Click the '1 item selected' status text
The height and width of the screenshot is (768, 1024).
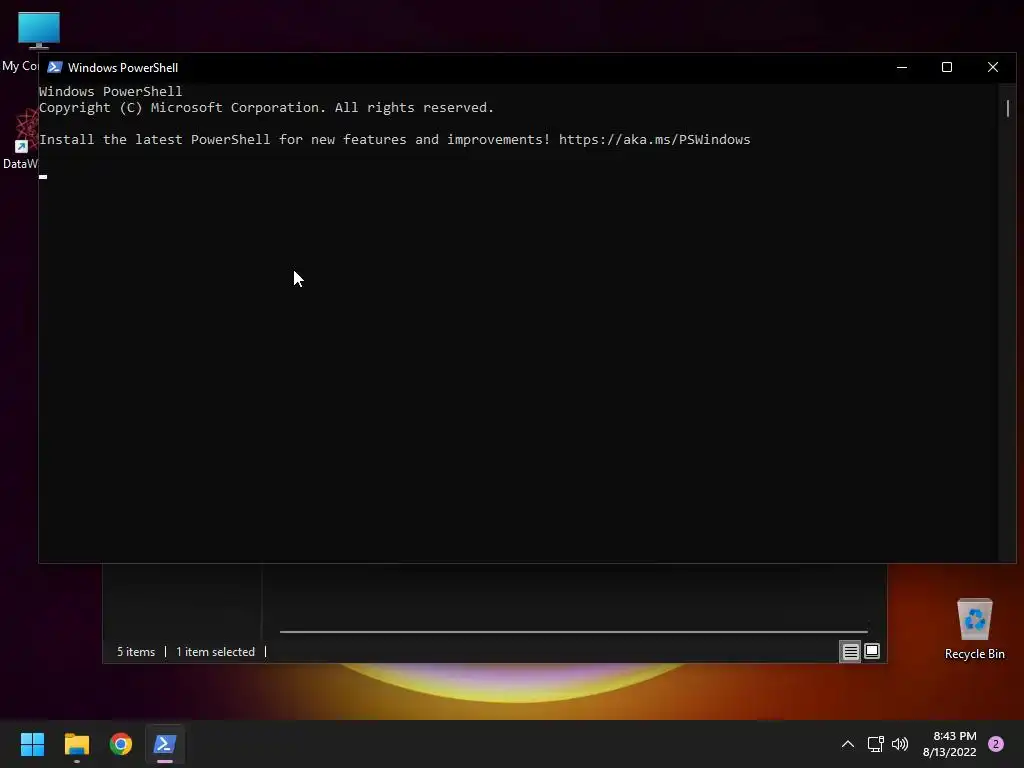point(216,652)
